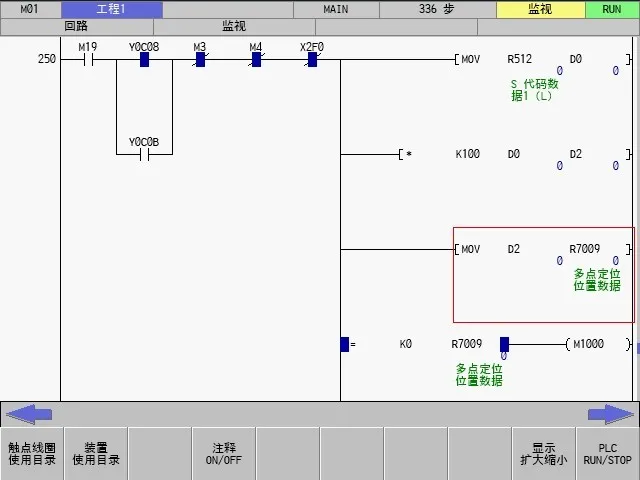Select the Y0C08 contact in rung 250
The image size is (640, 480).
coord(144,60)
